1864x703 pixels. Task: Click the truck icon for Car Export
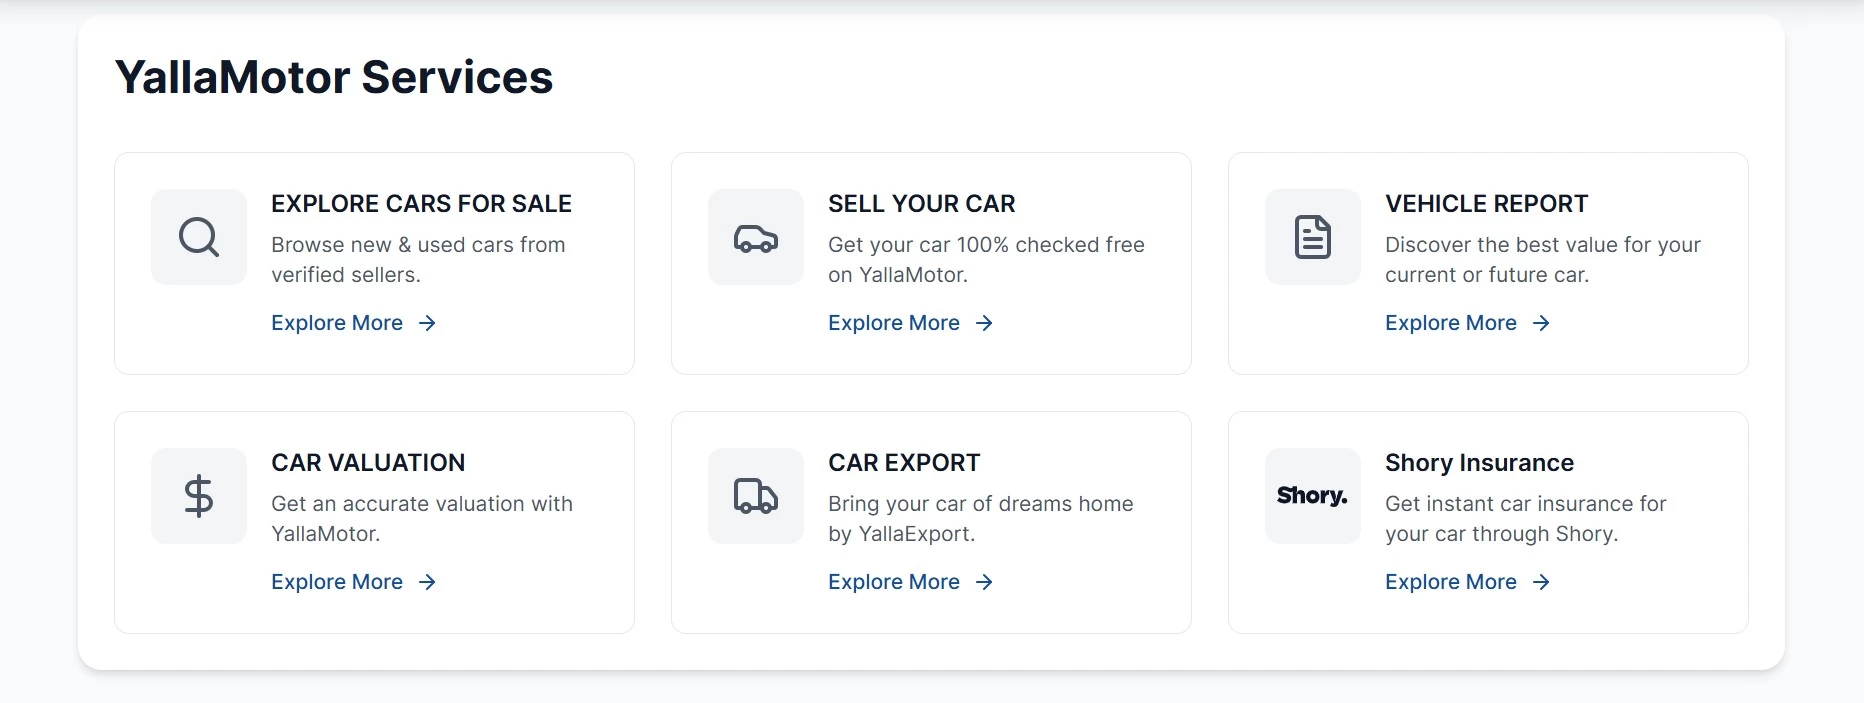coord(755,496)
